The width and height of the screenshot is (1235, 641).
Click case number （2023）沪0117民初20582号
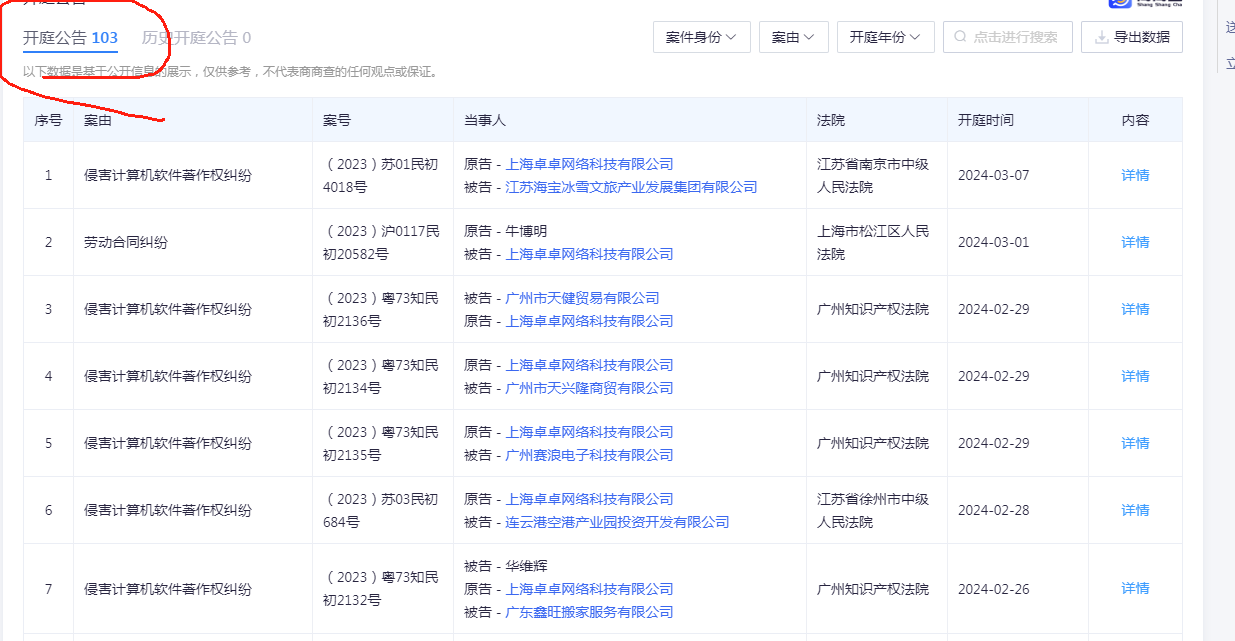coord(382,242)
